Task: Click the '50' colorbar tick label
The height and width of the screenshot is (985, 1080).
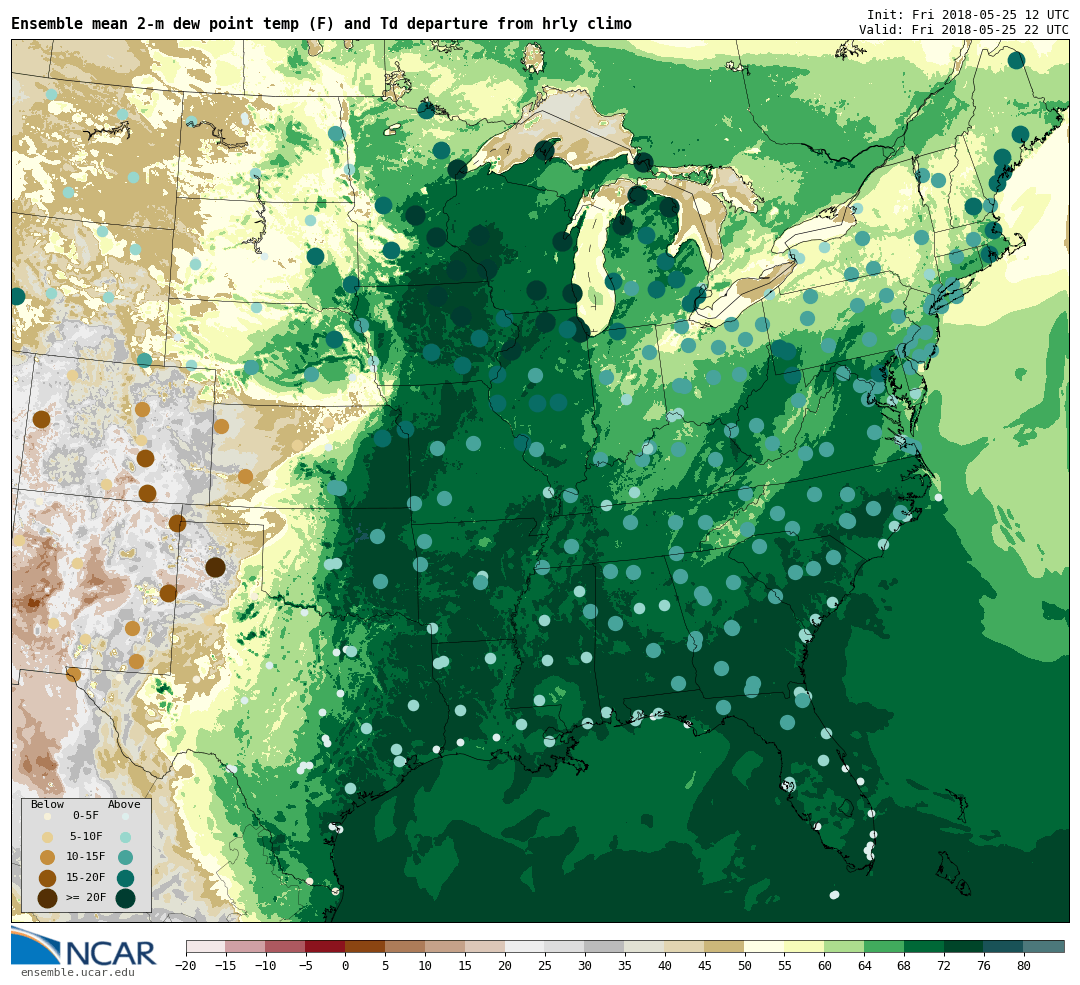Action: tap(745, 966)
